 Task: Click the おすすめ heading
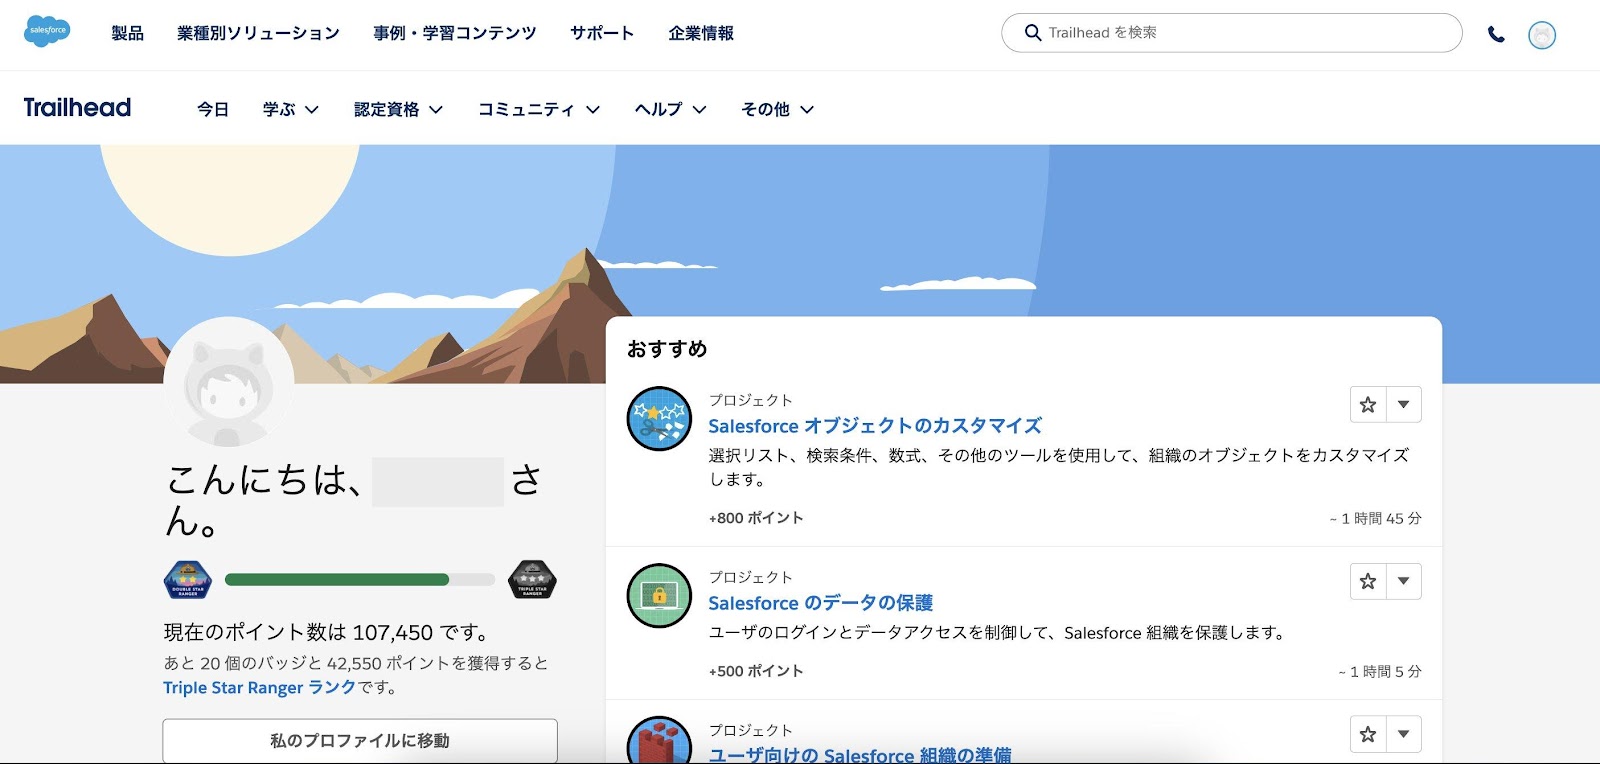point(667,349)
